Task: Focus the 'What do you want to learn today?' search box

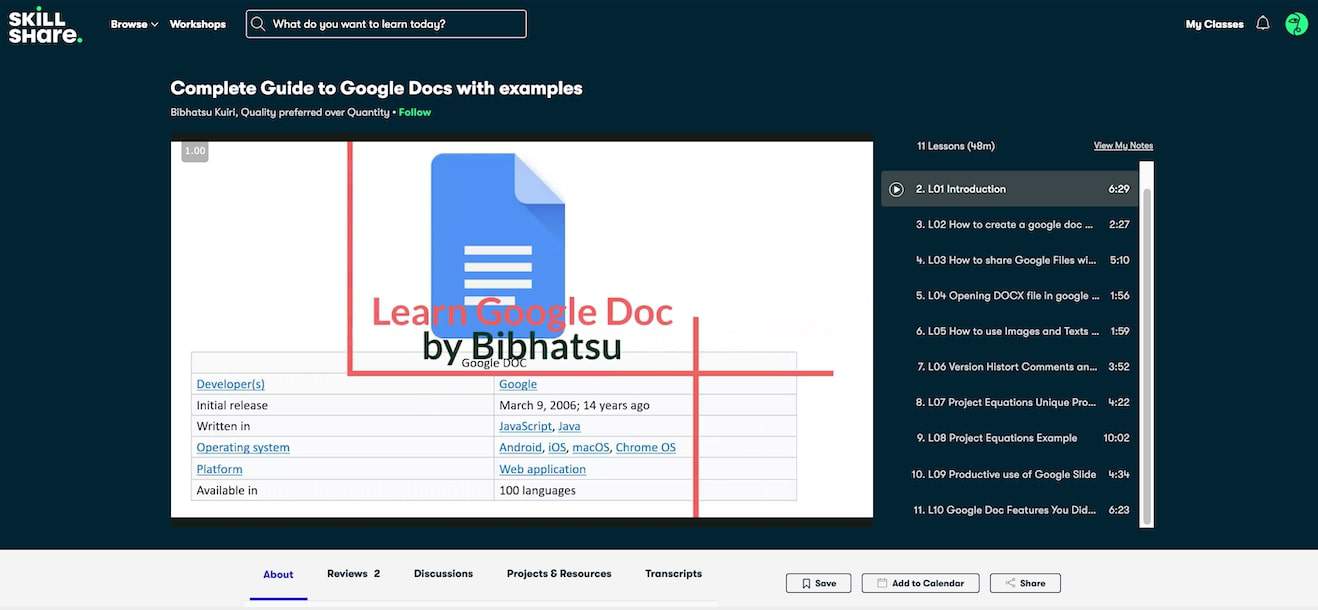Action: click(386, 24)
